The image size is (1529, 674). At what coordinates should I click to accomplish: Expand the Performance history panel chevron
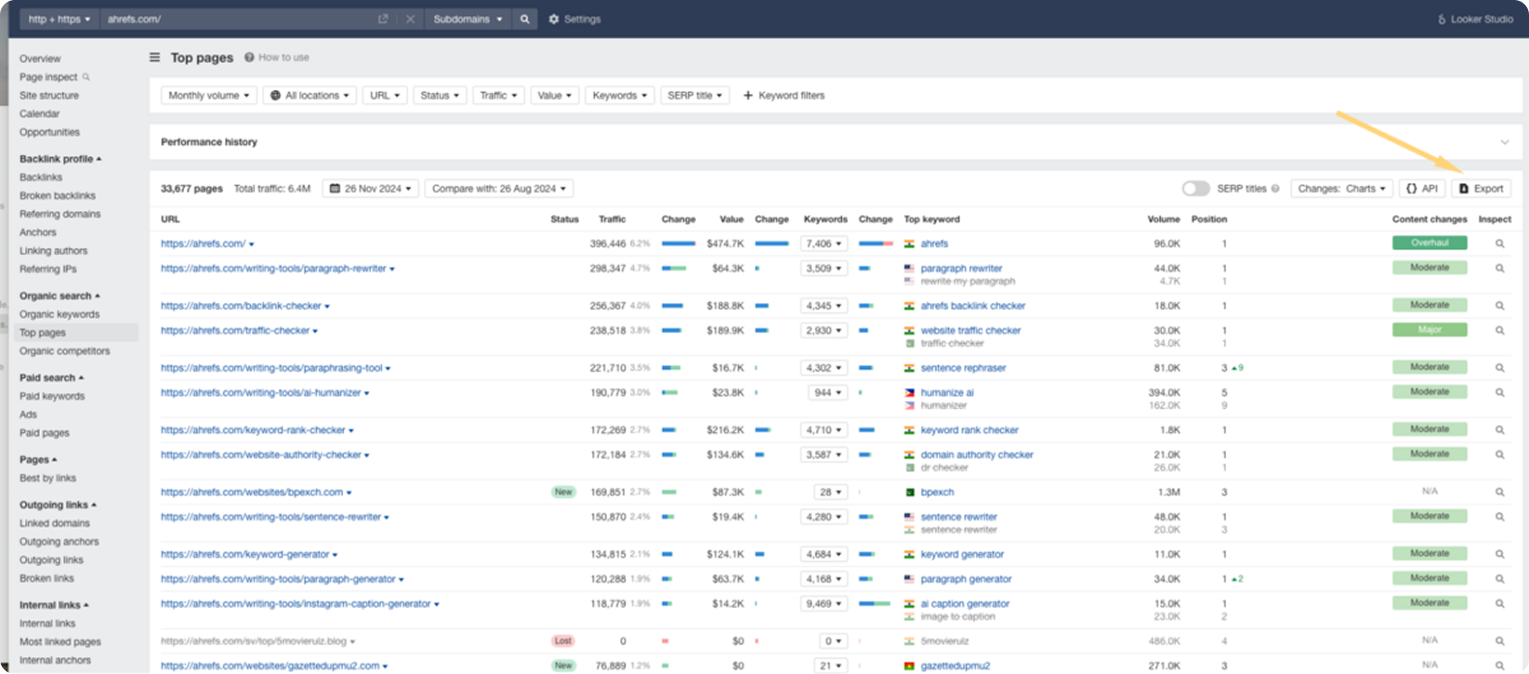[1504, 142]
